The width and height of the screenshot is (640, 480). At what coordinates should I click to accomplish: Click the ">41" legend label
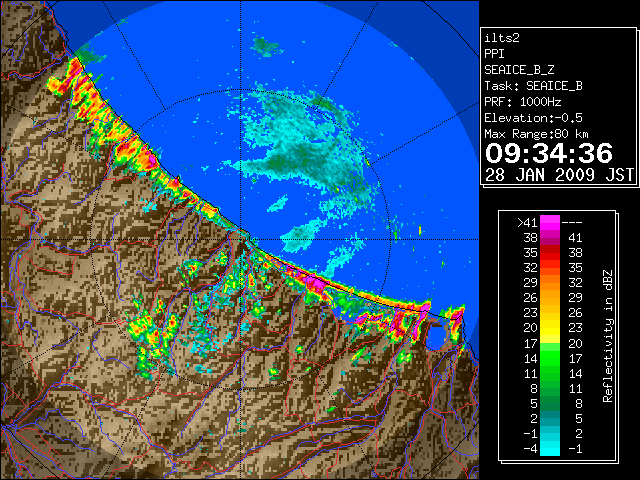coord(527,223)
